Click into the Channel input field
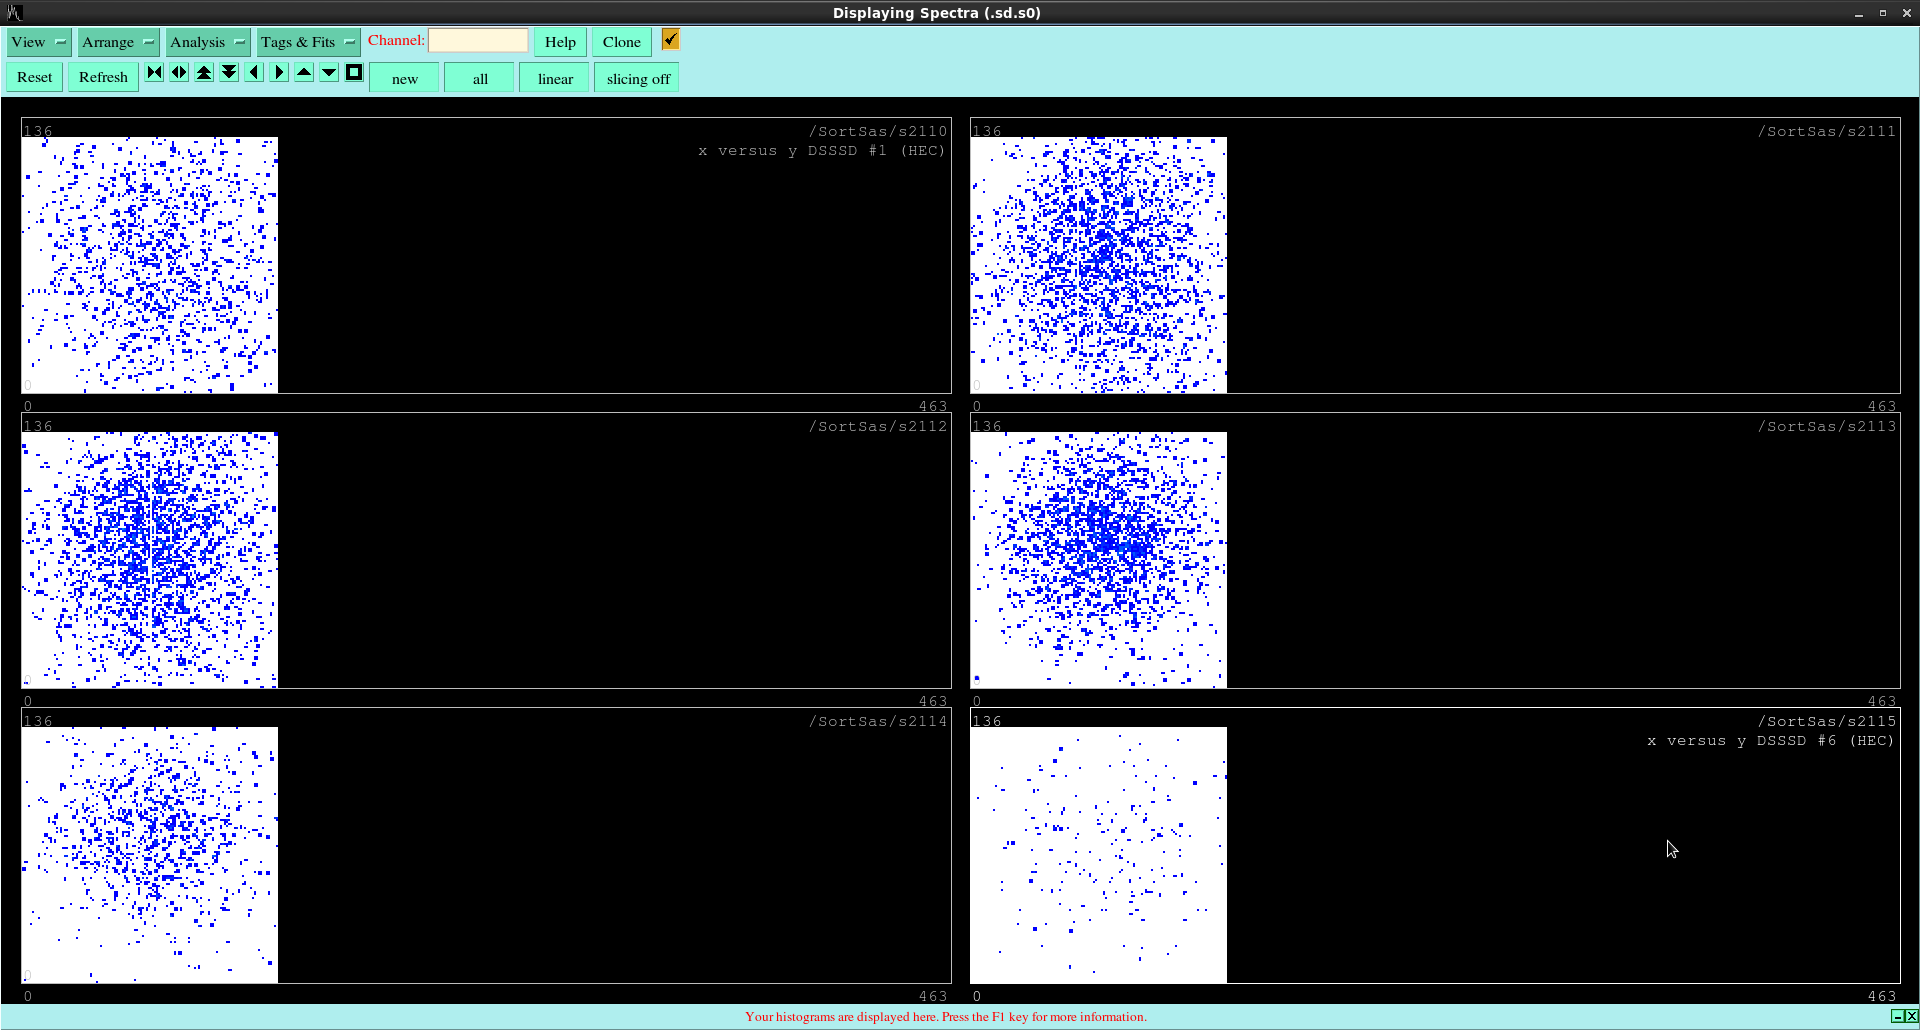This screenshot has height=1030, width=1920. pyautogui.click(x=478, y=41)
